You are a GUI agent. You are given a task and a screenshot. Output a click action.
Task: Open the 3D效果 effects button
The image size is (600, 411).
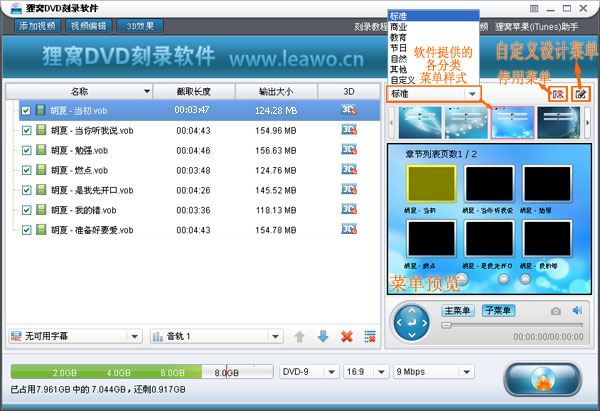[x=140, y=26]
